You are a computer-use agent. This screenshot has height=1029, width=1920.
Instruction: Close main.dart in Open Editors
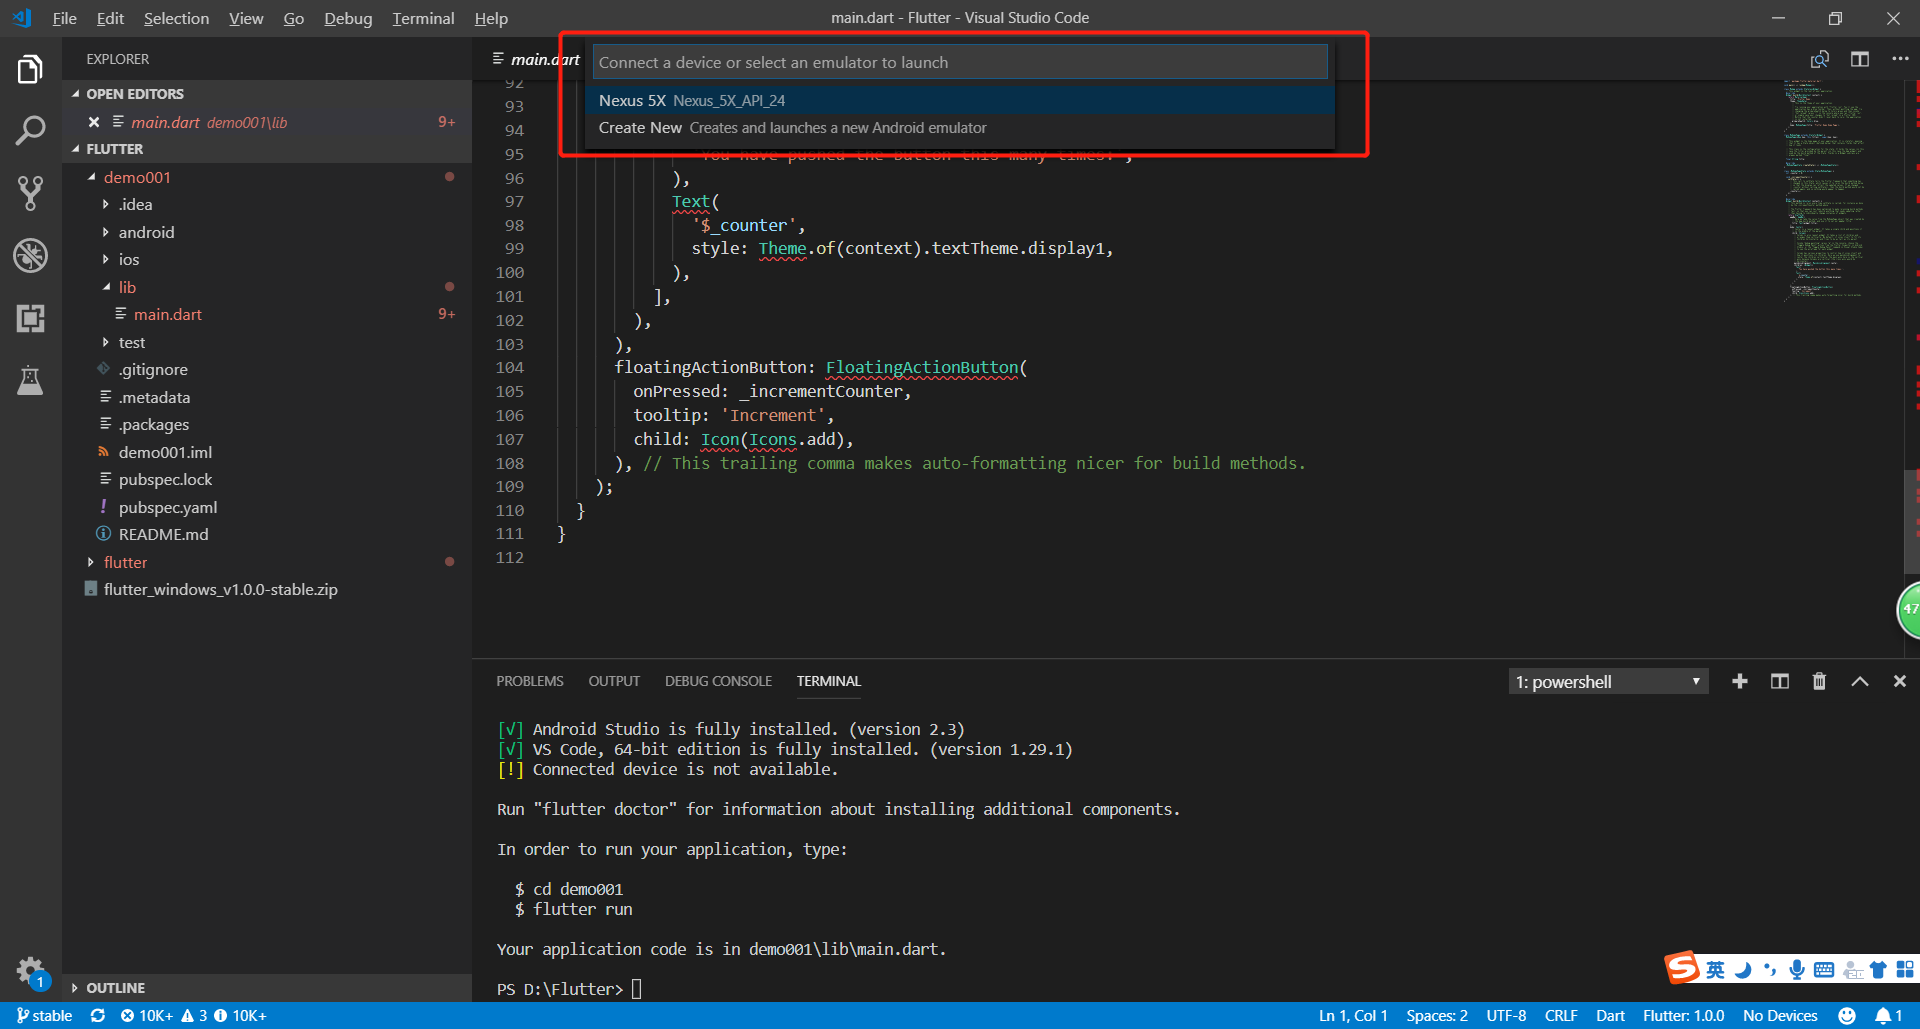(x=94, y=122)
